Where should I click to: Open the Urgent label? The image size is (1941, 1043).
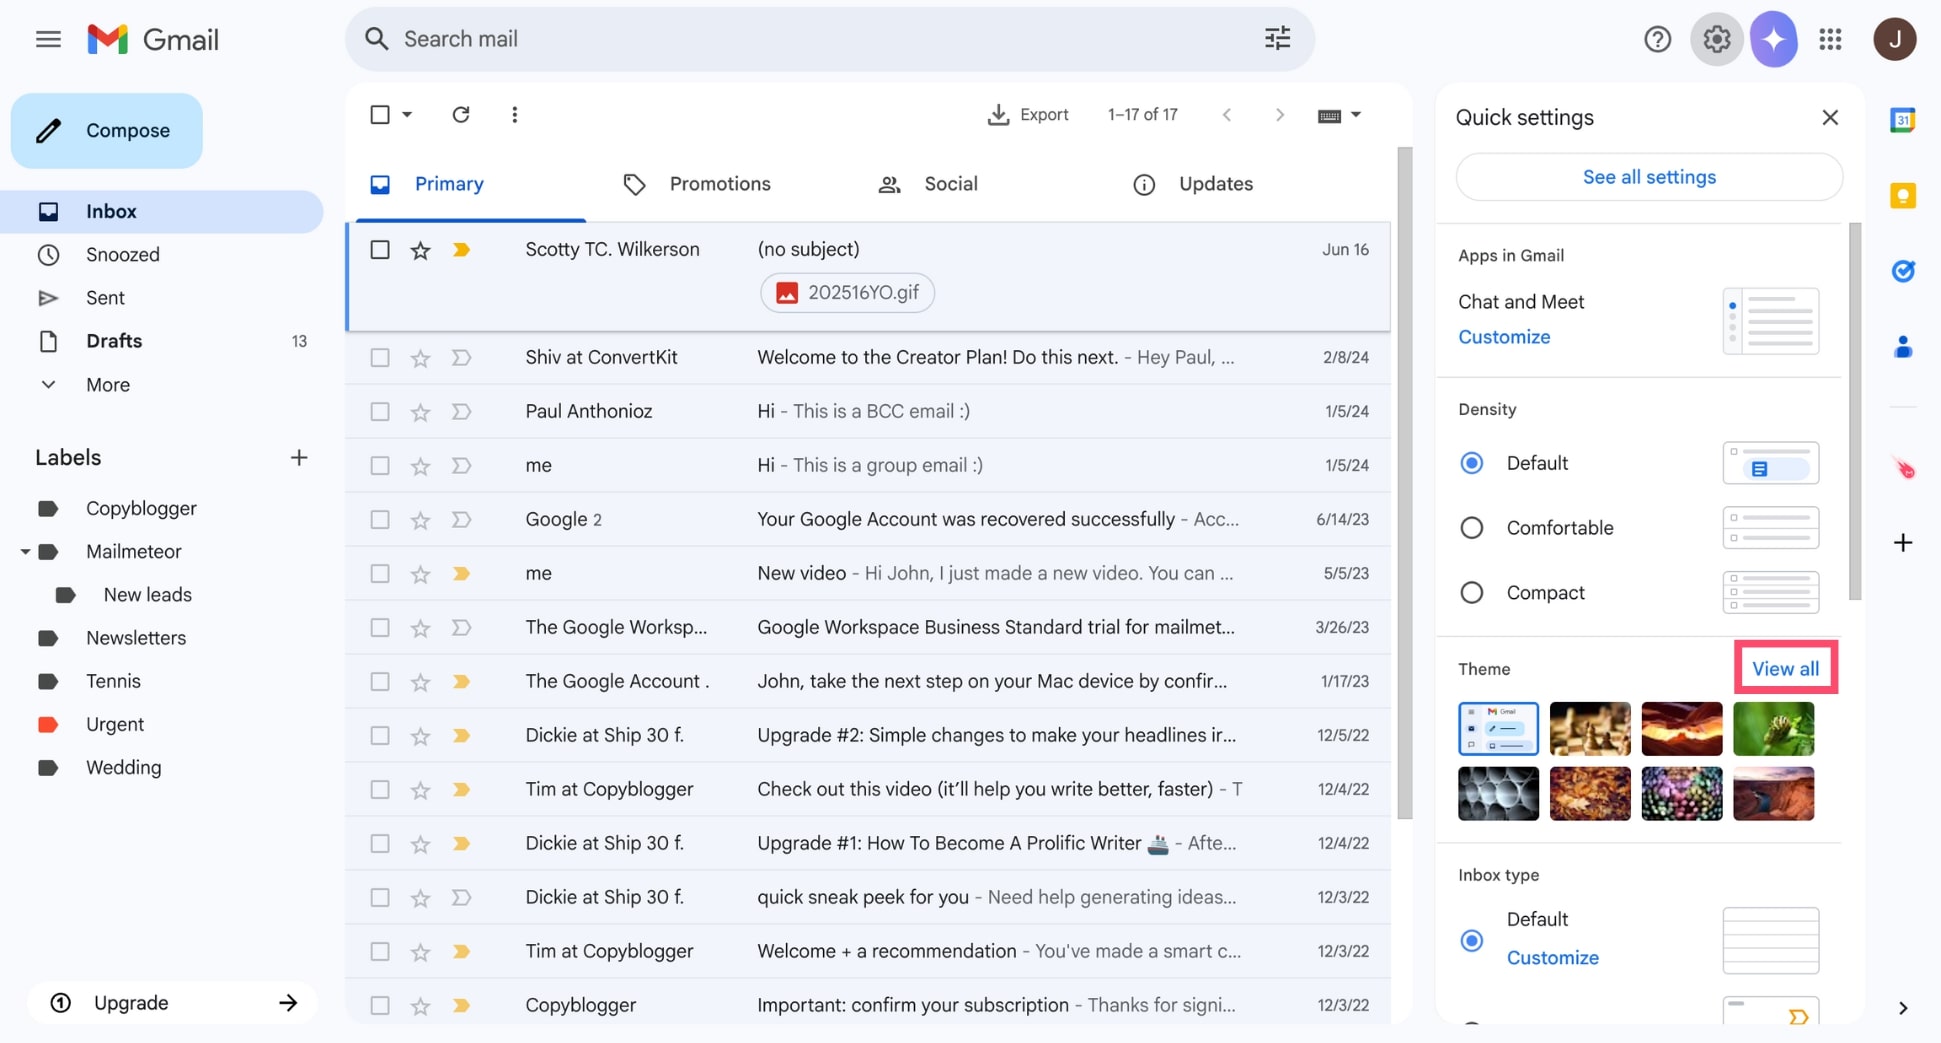coord(115,725)
